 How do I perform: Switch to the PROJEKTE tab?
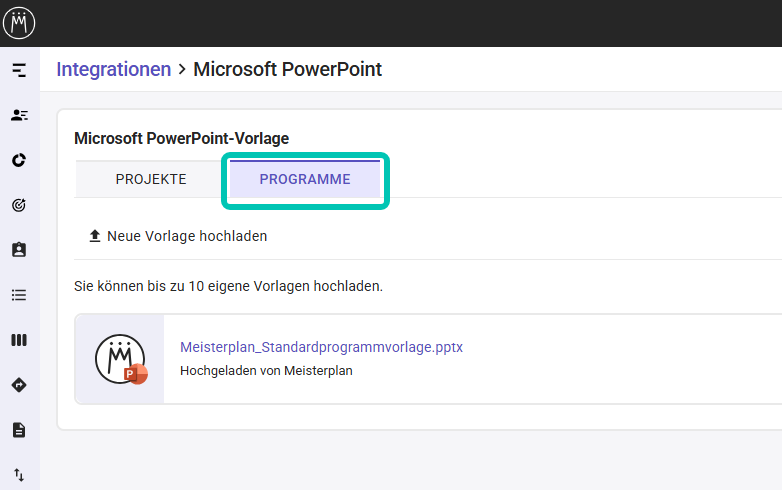[151, 179]
